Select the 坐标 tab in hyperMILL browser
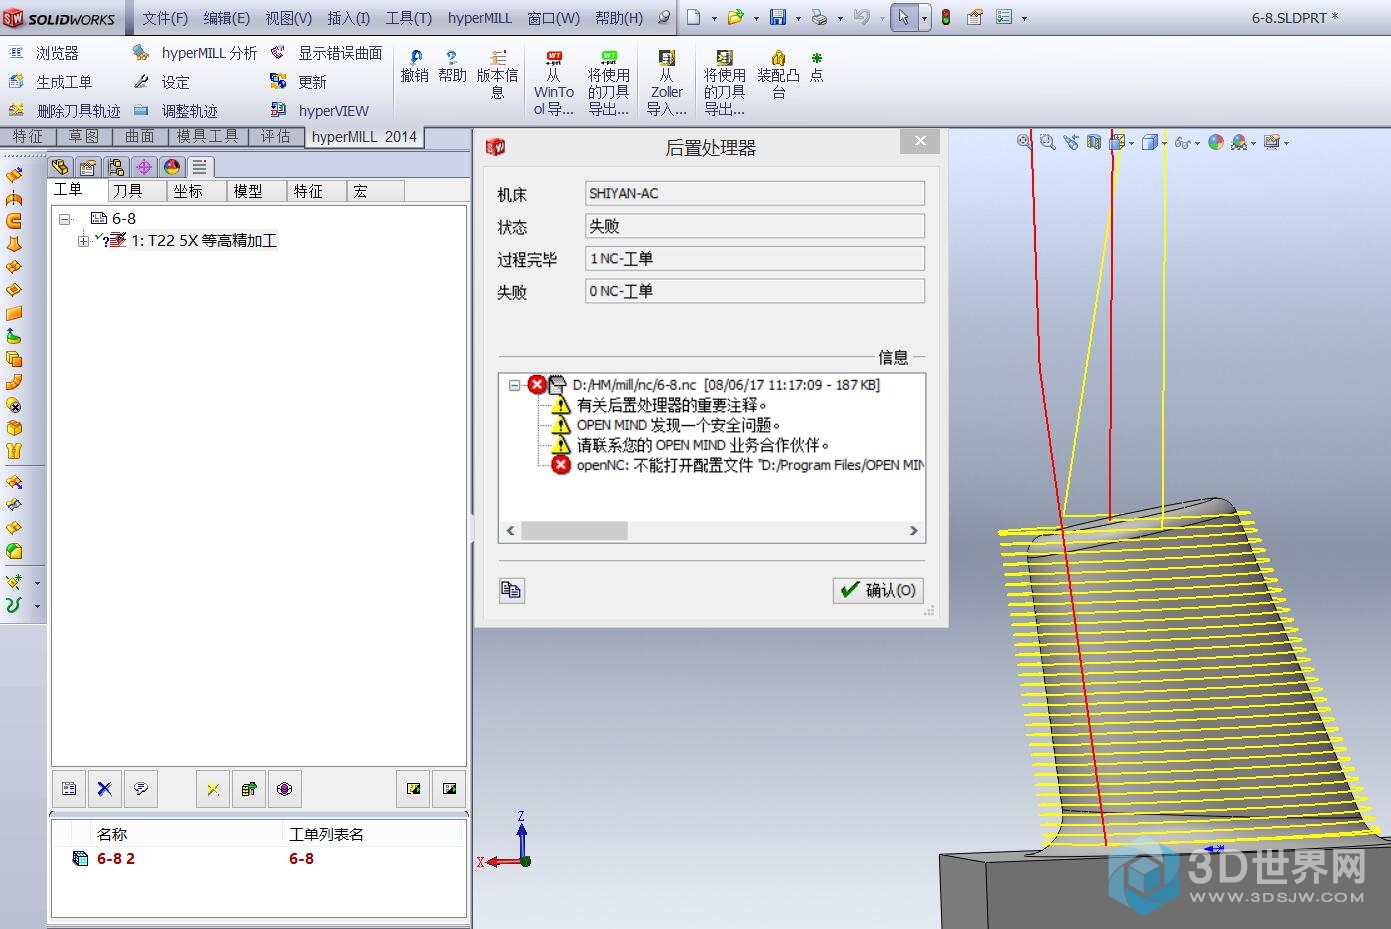This screenshot has width=1391, height=929. 197,191
